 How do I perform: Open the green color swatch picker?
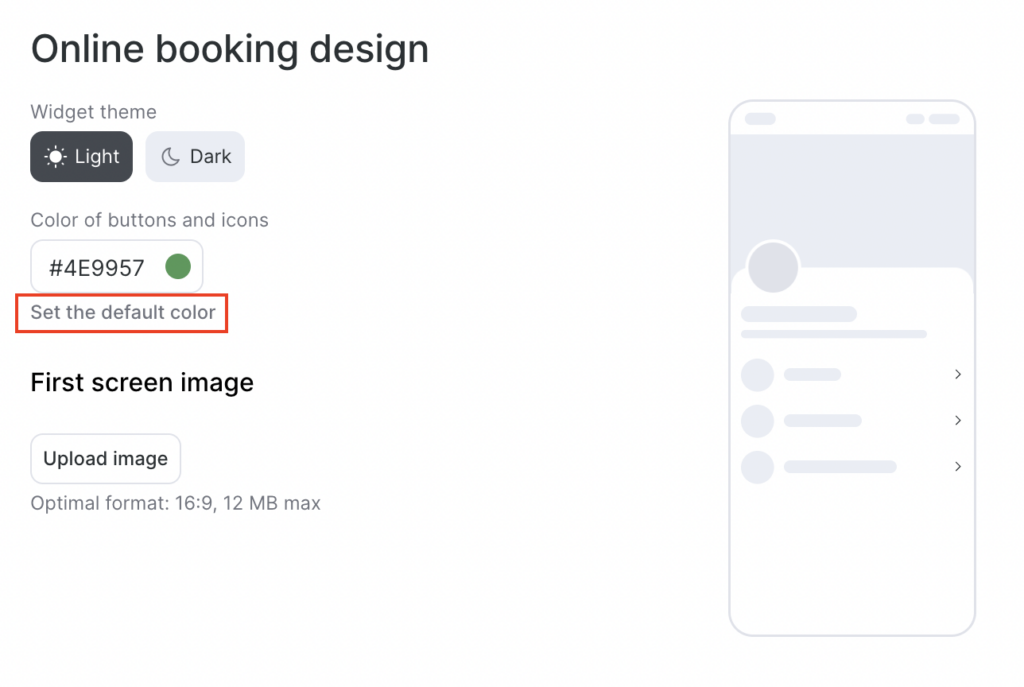pos(178,267)
